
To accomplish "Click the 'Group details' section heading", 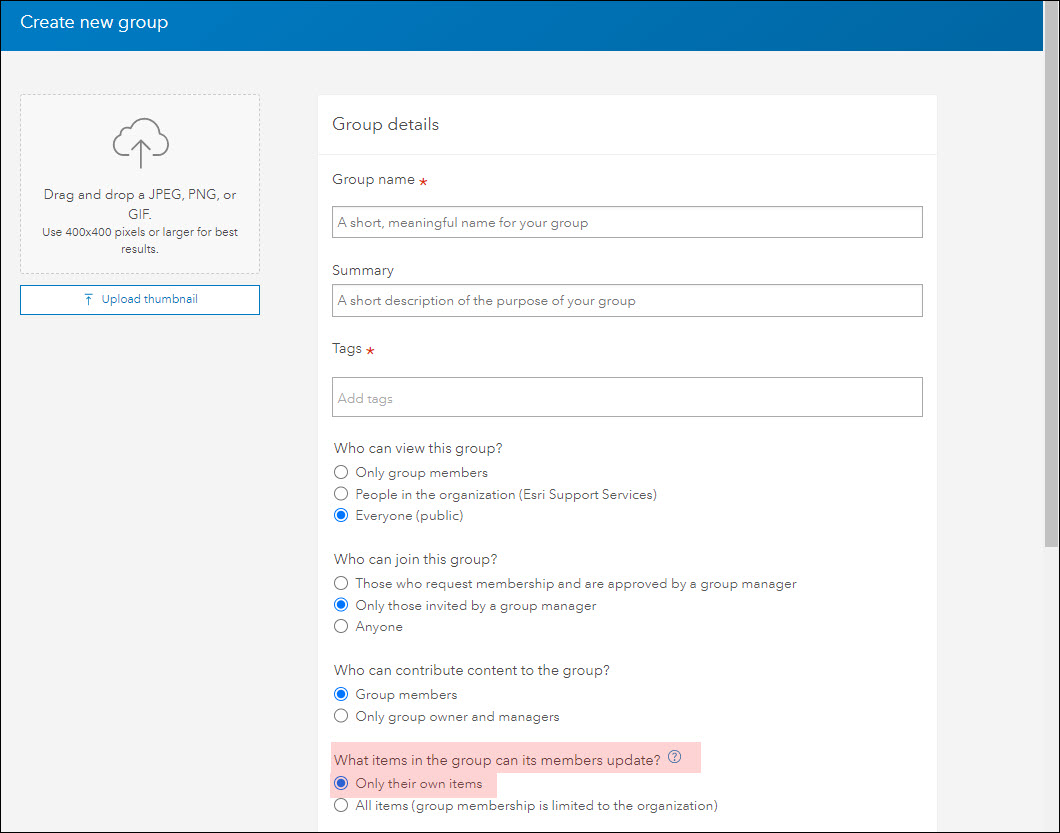I will [385, 124].
